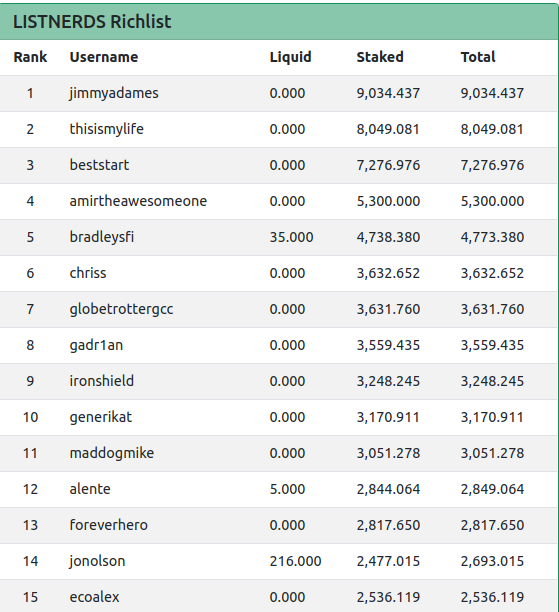This screenshot has height=612, width=559.
Task: Click staked value 5,300.000
Action: 388,201
